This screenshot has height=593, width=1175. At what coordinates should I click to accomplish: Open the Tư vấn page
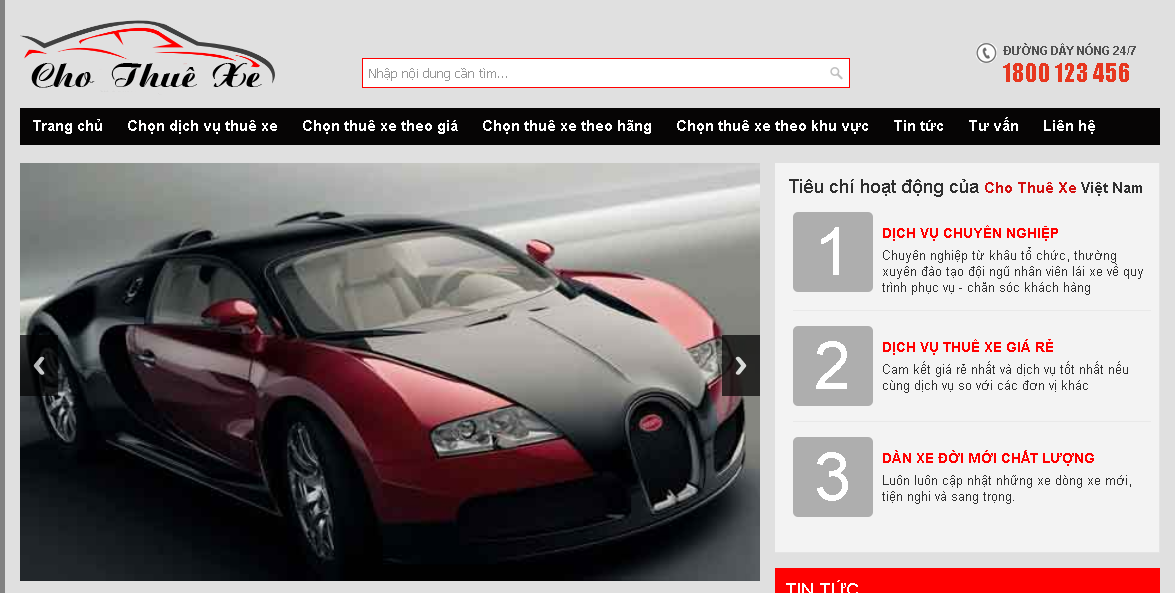tap(992, 126)
